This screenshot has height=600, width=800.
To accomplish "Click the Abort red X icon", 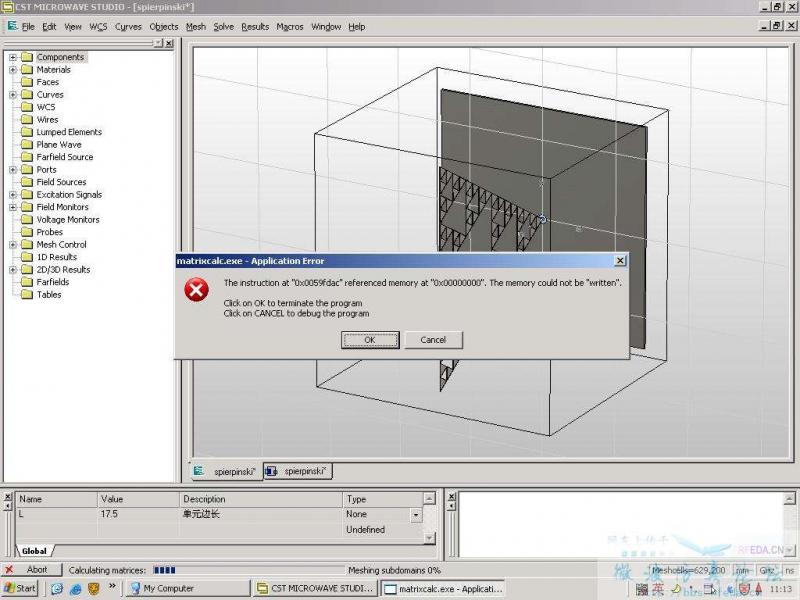I will point(9,569).
